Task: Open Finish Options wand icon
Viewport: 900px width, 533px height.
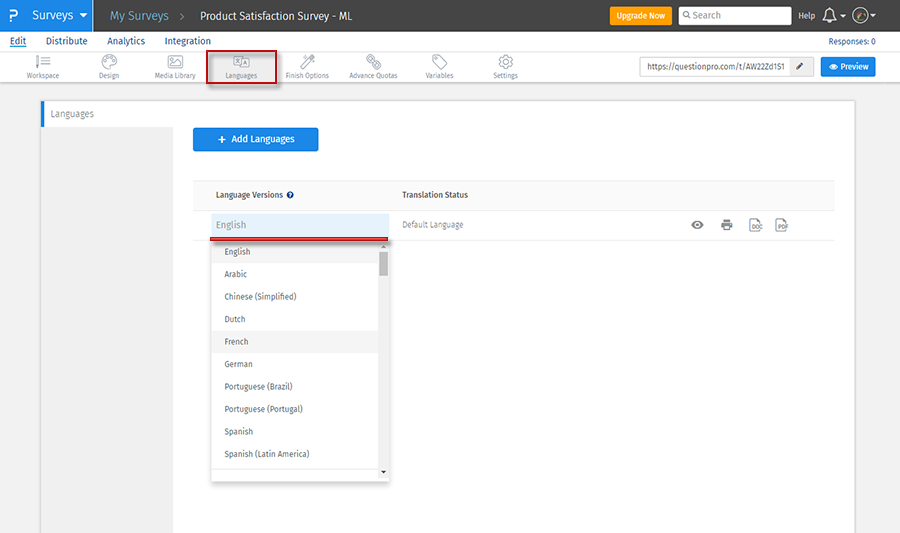Action: point(307,63)
